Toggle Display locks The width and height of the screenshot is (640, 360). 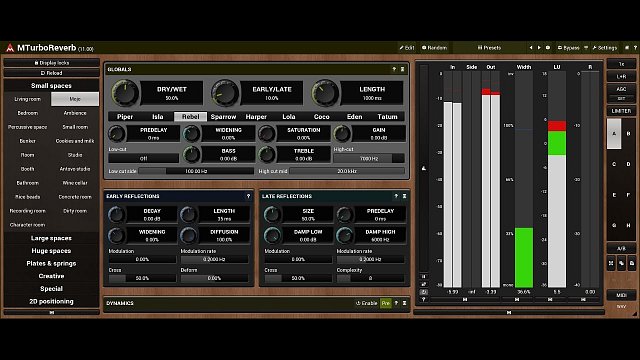pos(51,63)
